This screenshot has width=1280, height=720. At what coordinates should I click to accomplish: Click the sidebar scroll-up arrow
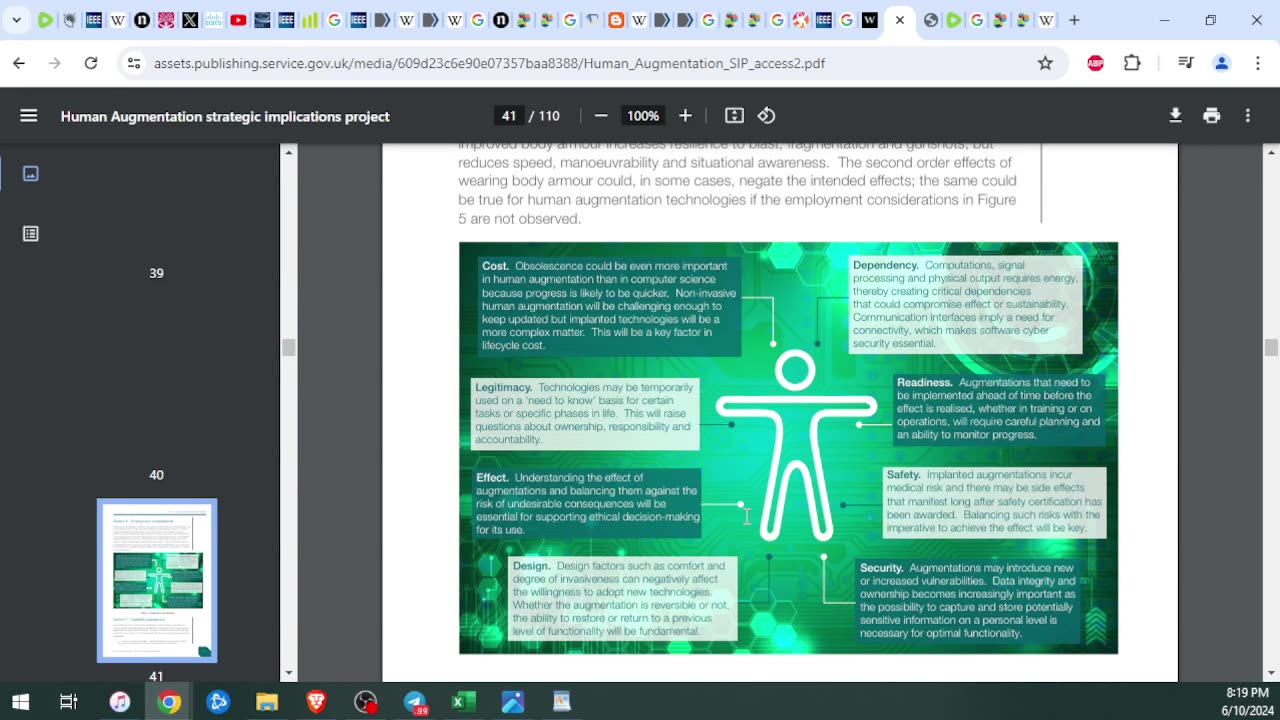[289, 152]
